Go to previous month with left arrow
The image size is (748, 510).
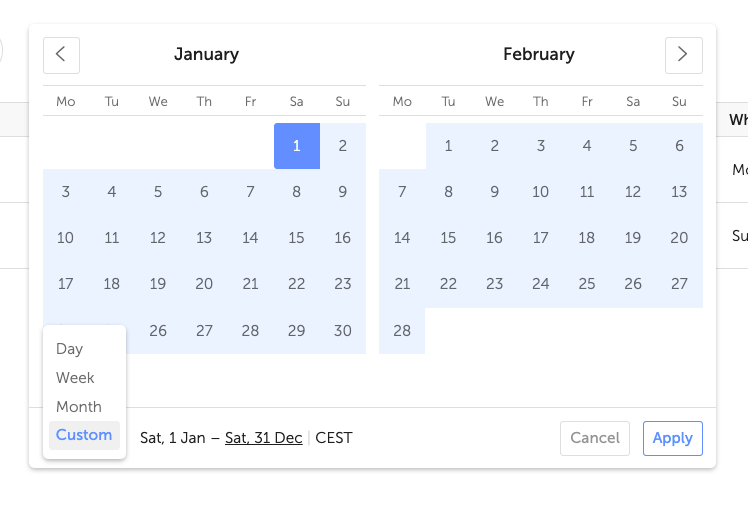click(x=61, y=55)
